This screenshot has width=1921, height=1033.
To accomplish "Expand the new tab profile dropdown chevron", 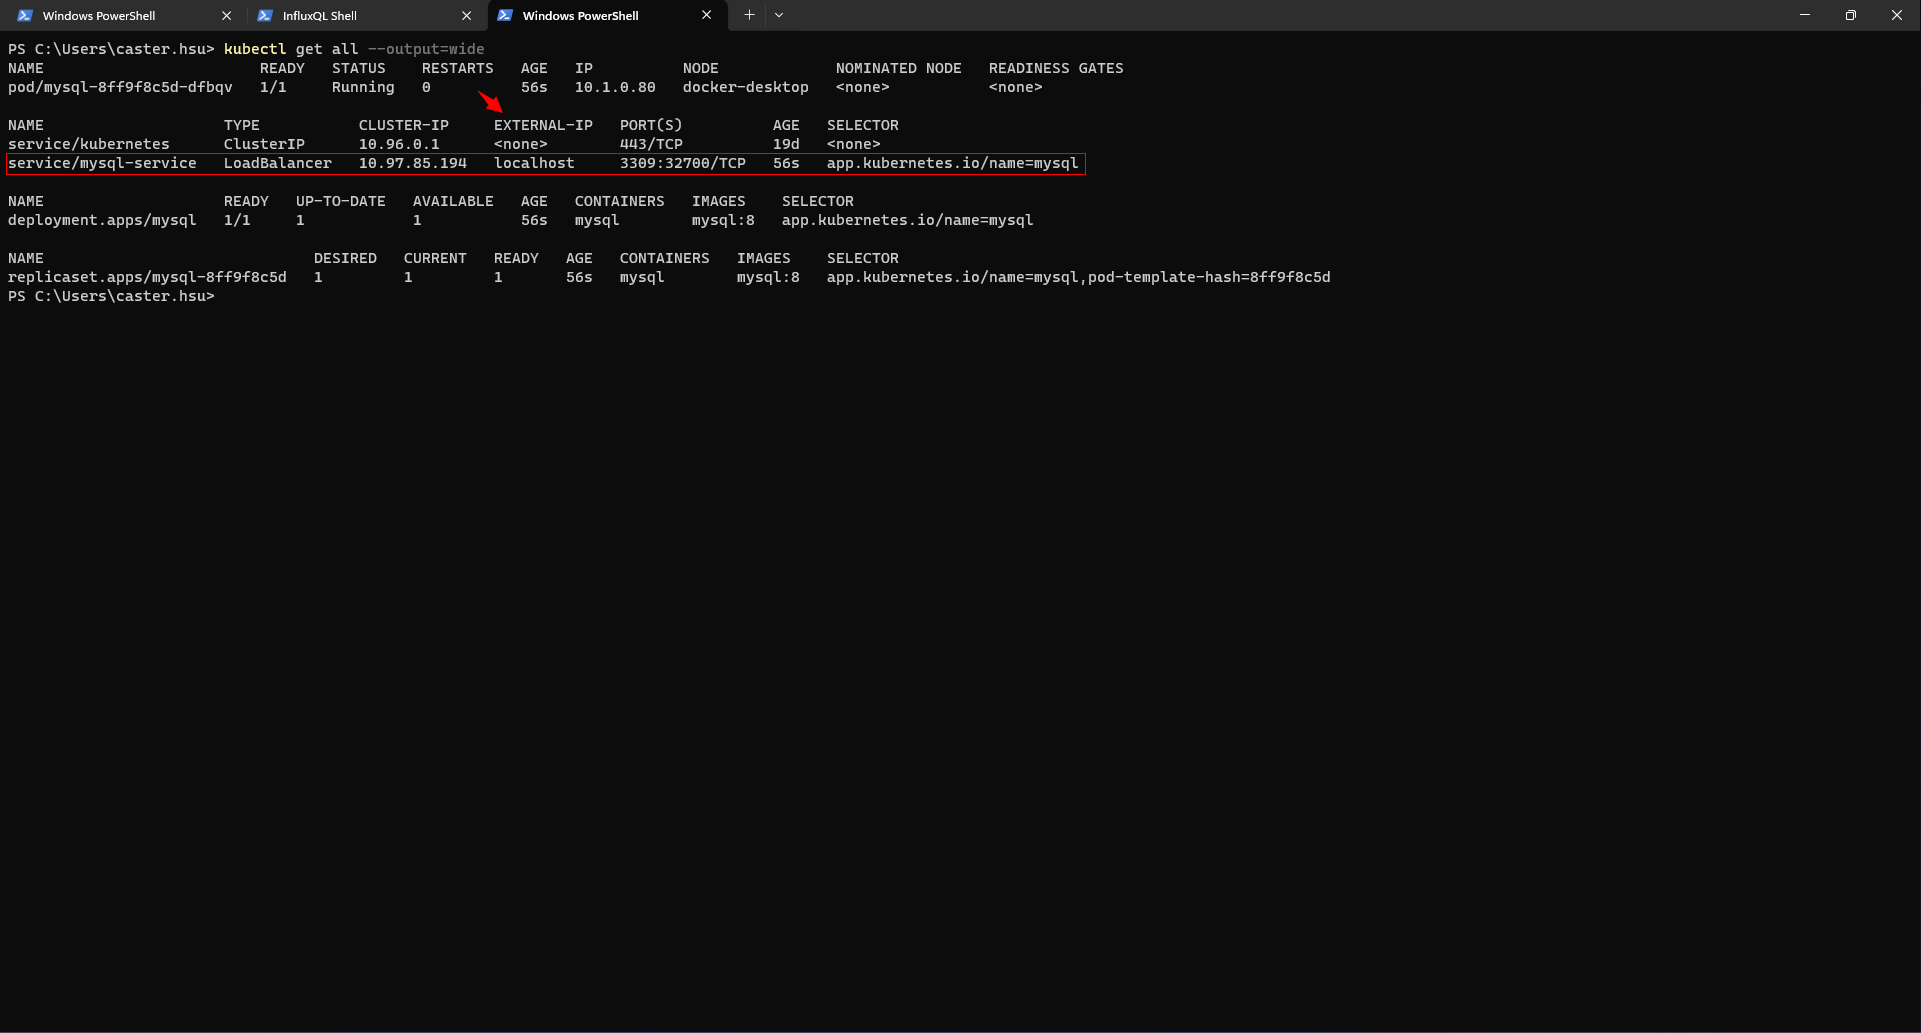I will pyautogui.click(x=779, y=15).
